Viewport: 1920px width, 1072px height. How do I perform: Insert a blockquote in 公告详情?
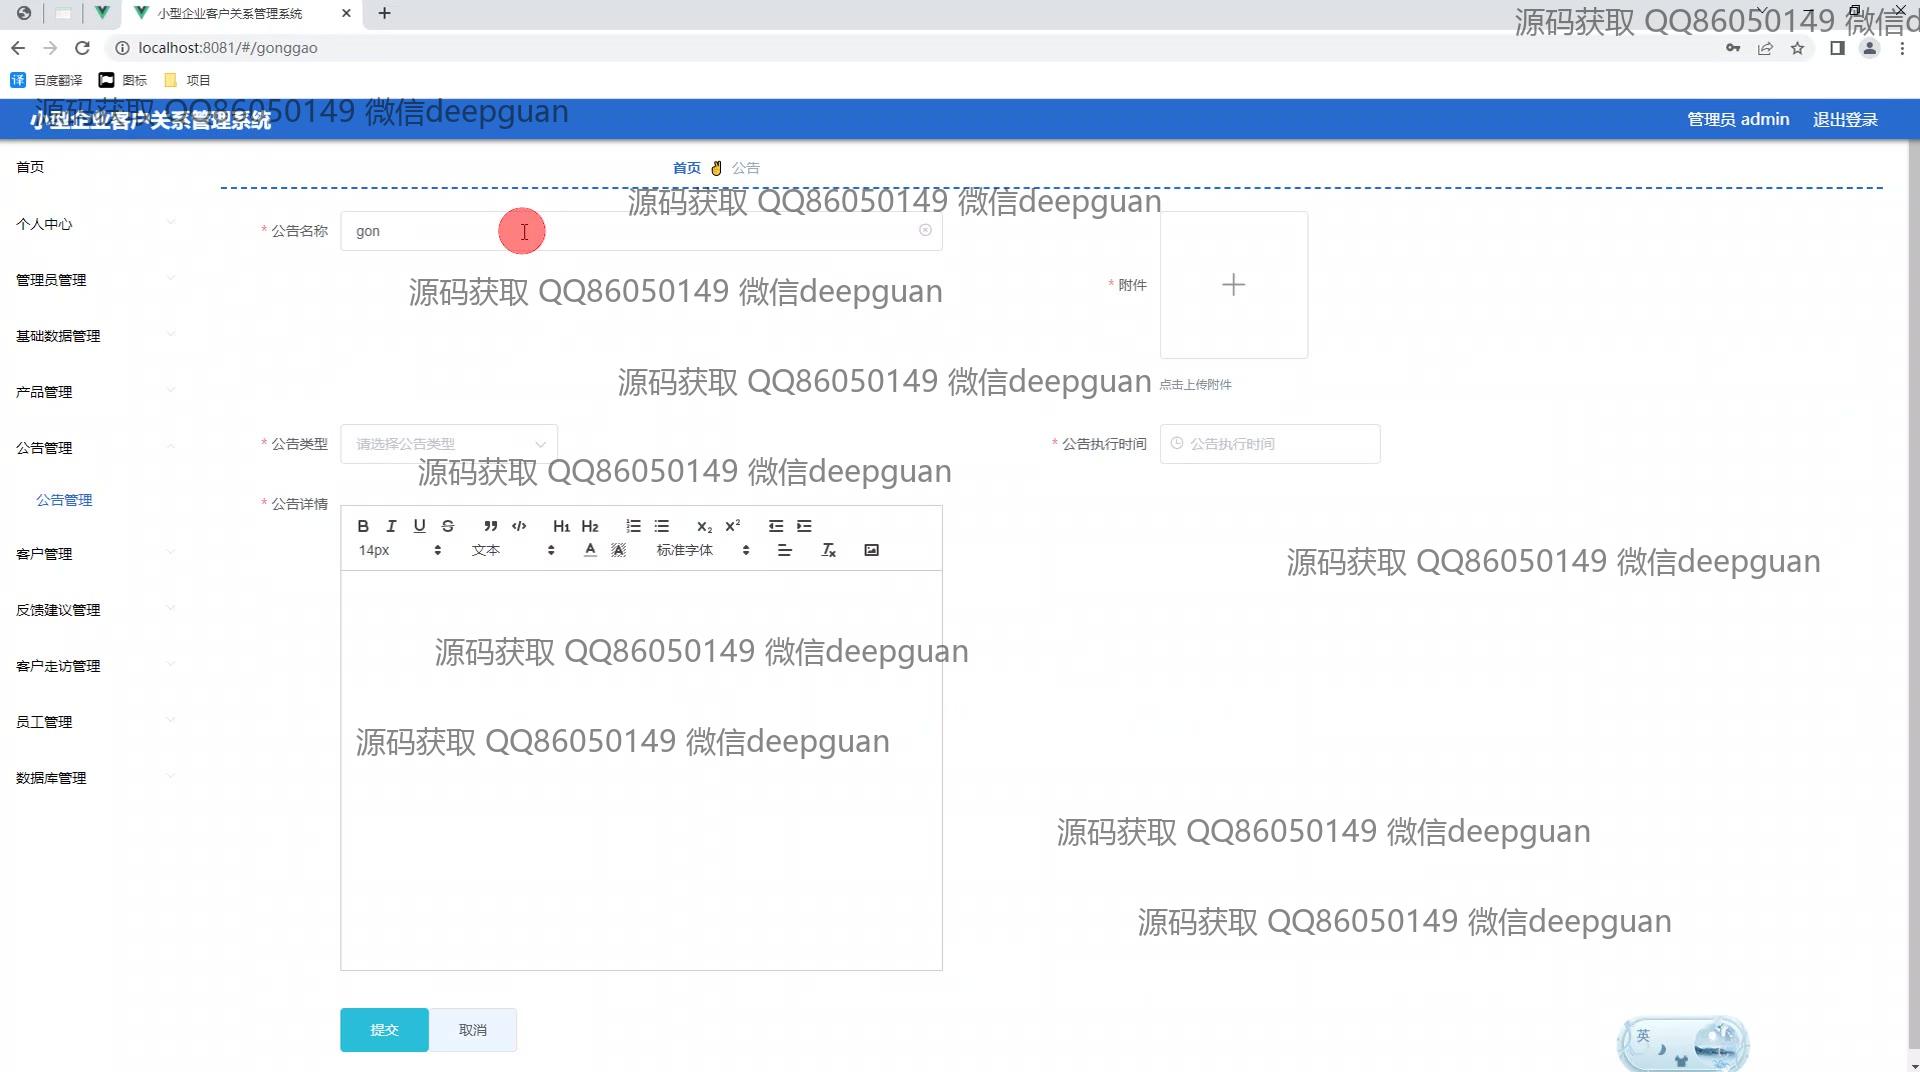click(x=490, y=526)
